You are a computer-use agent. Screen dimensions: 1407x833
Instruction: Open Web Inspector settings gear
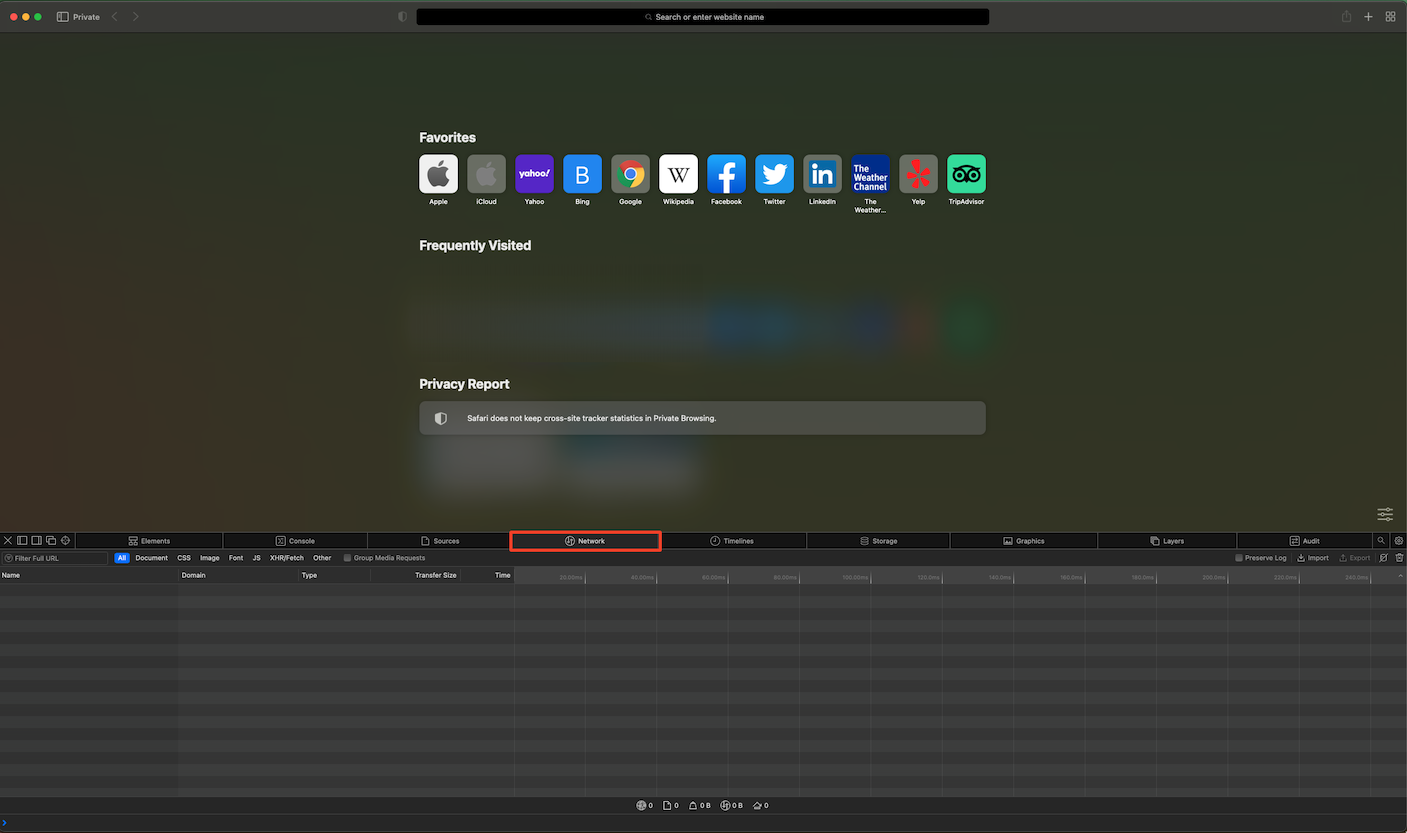tap(1399, 541)
